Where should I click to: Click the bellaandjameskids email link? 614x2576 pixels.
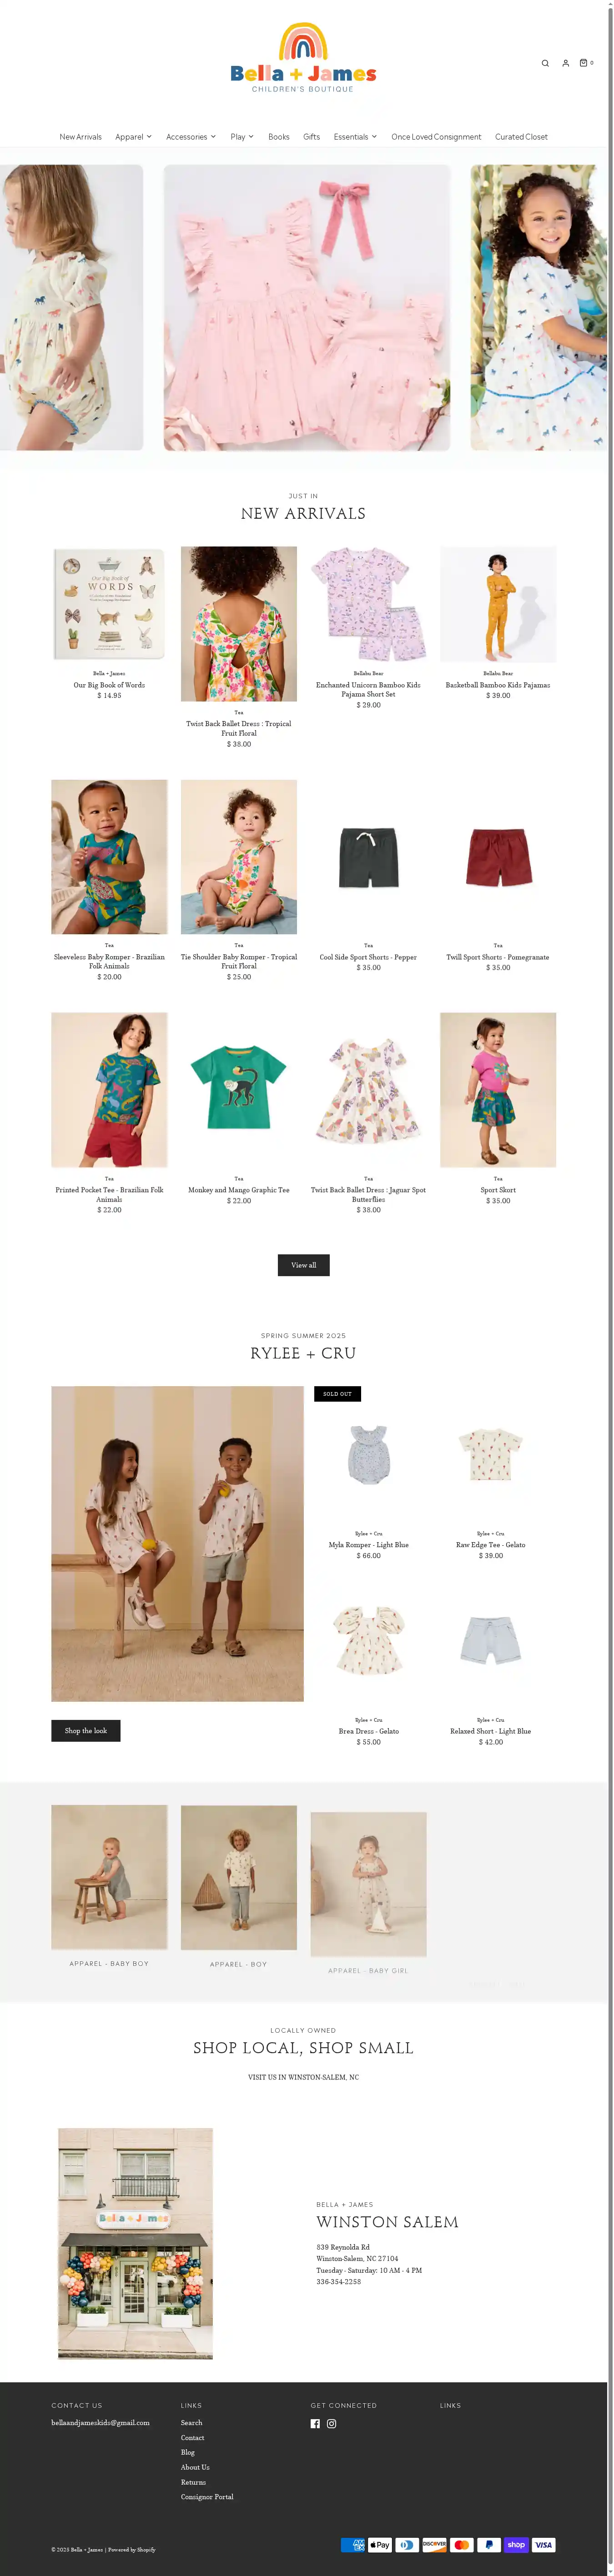tap(100, 2422)
